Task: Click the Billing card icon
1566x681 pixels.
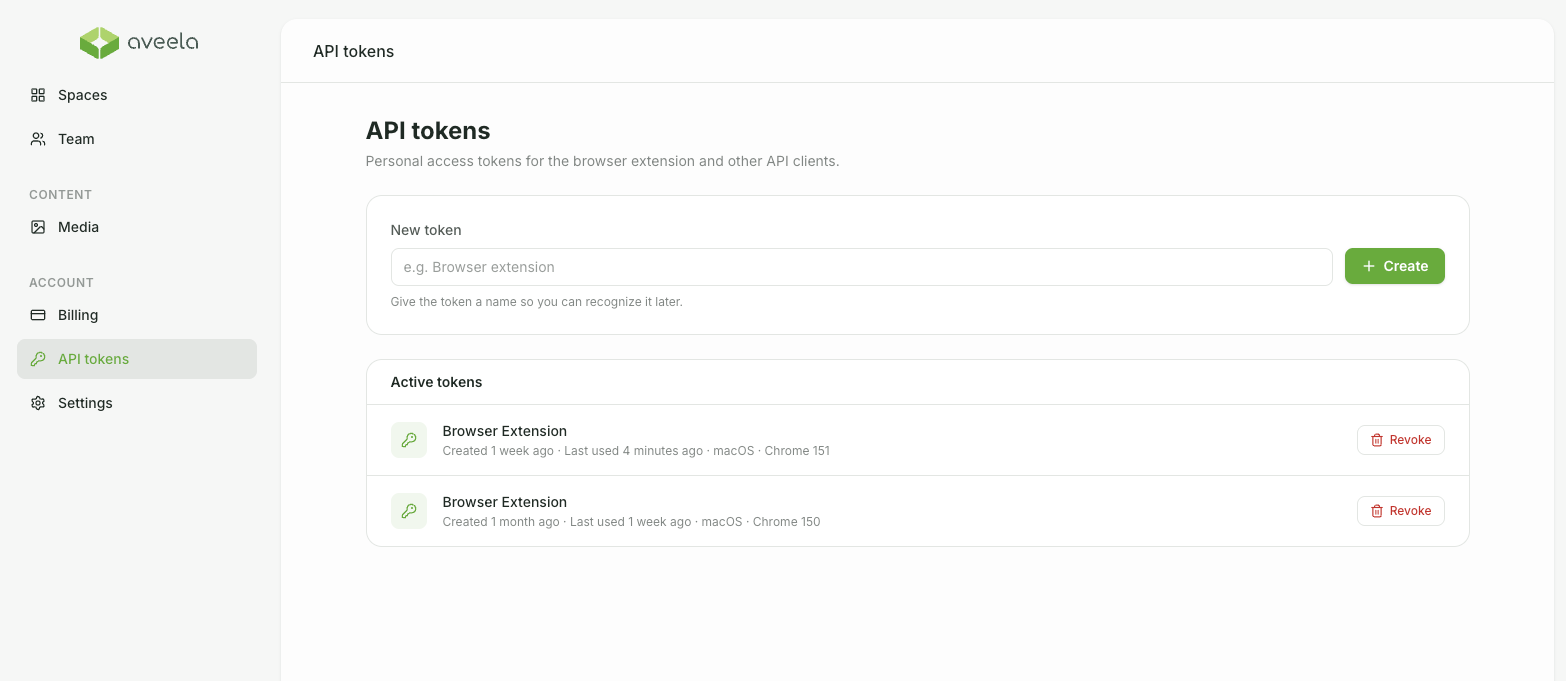Action: 38,315
